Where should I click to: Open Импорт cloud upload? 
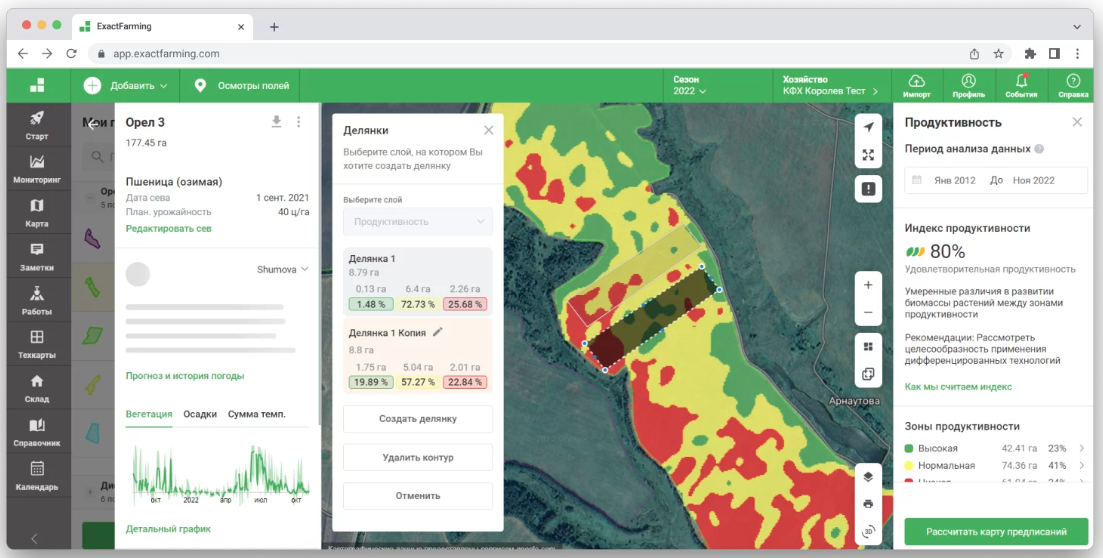[x=916, y=85]
